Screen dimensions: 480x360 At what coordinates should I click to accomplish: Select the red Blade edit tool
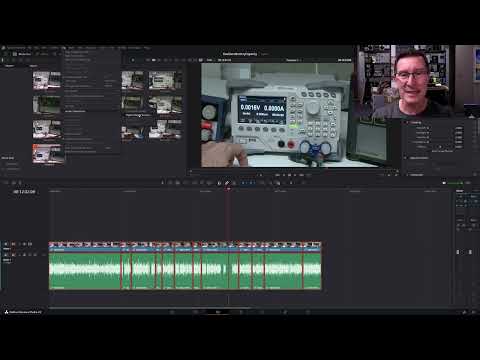227,183
